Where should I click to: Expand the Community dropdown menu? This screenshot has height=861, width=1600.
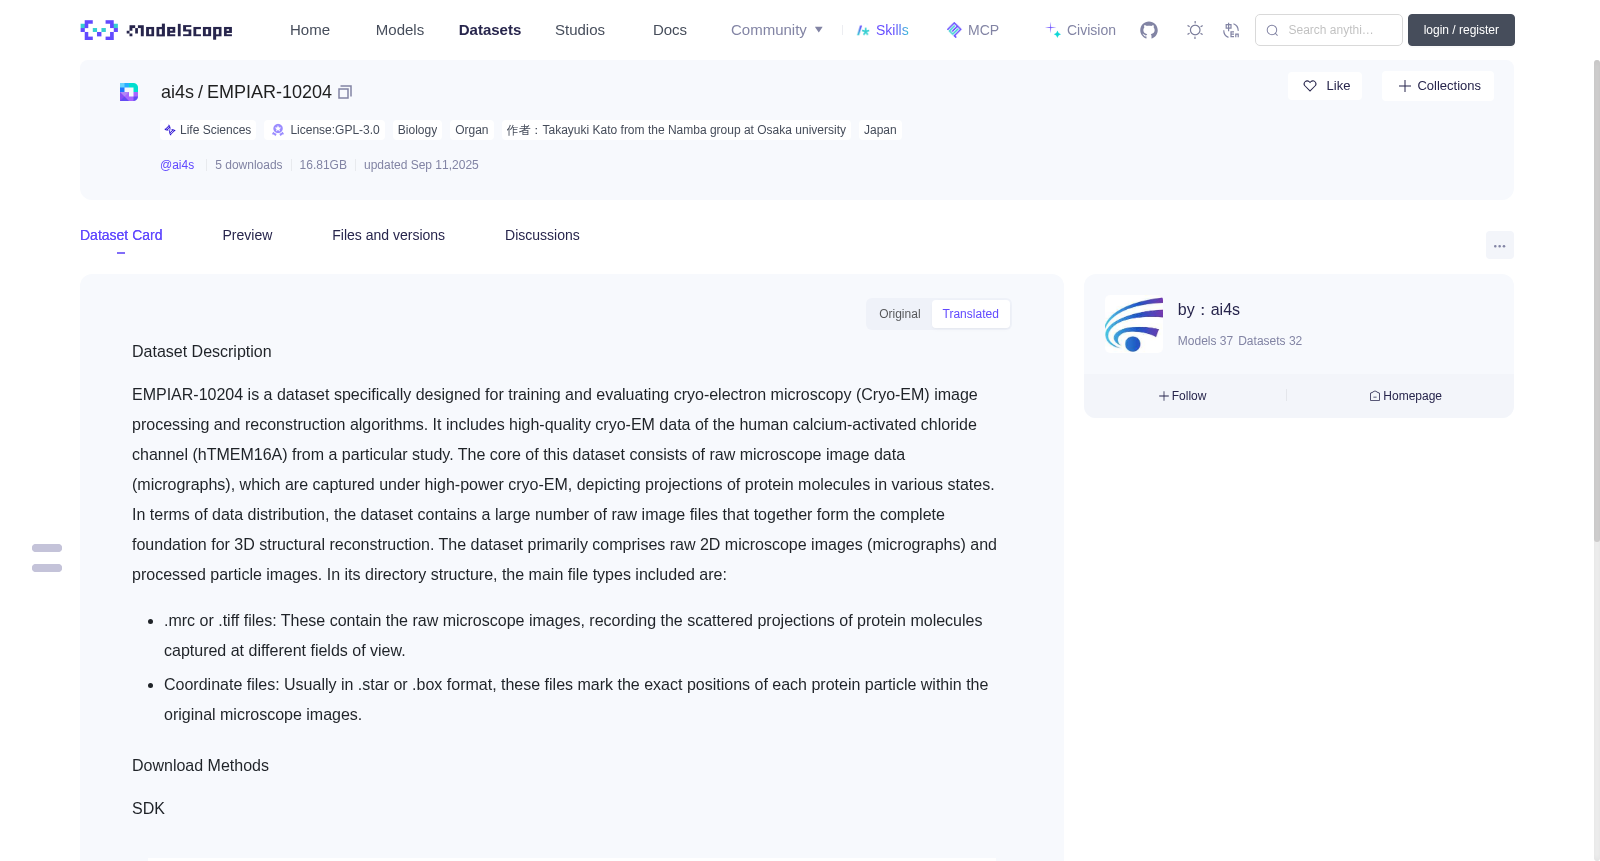[777, 30]
